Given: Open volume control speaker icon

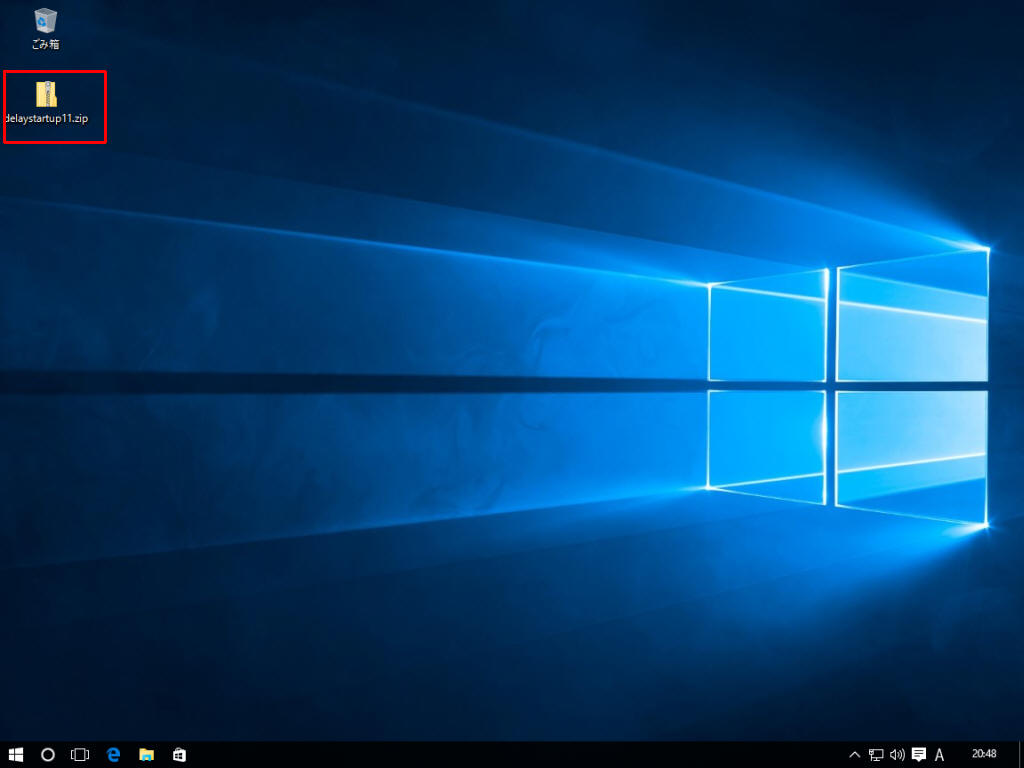Looking at the screenshot, I should pyautogui.click(x=897, y=755).
